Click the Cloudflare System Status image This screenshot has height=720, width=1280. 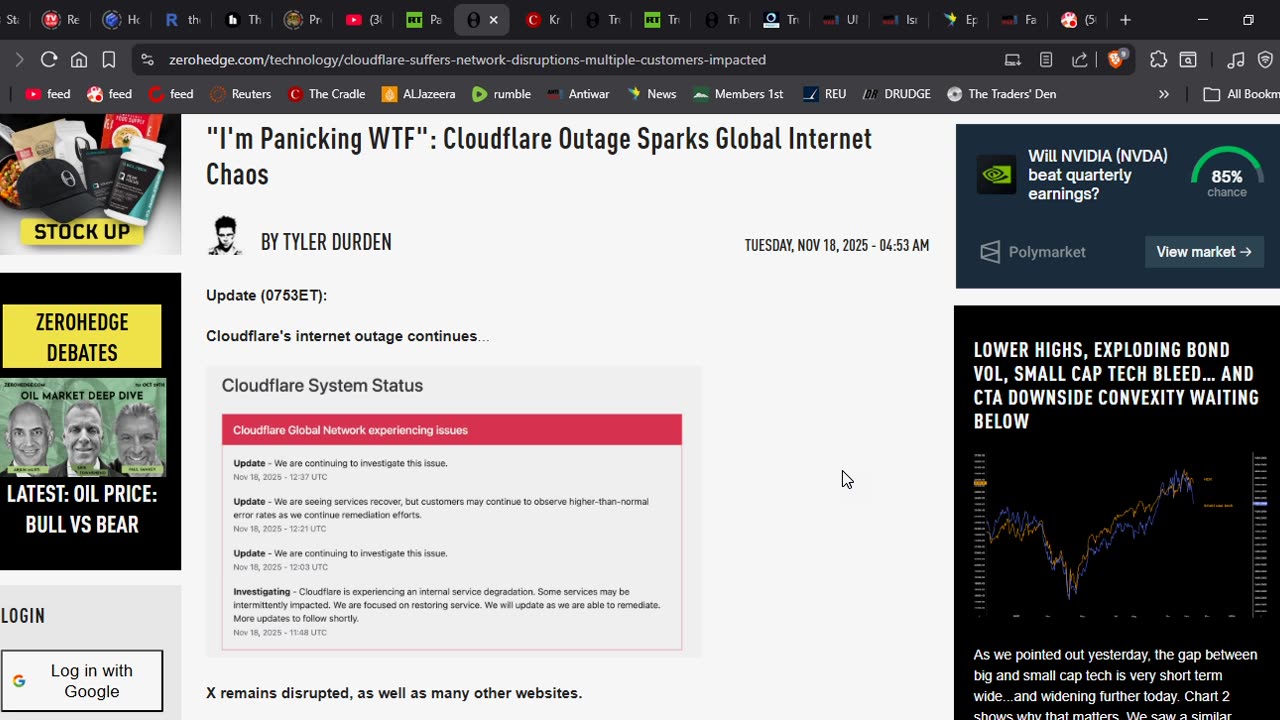coord(454,511)
